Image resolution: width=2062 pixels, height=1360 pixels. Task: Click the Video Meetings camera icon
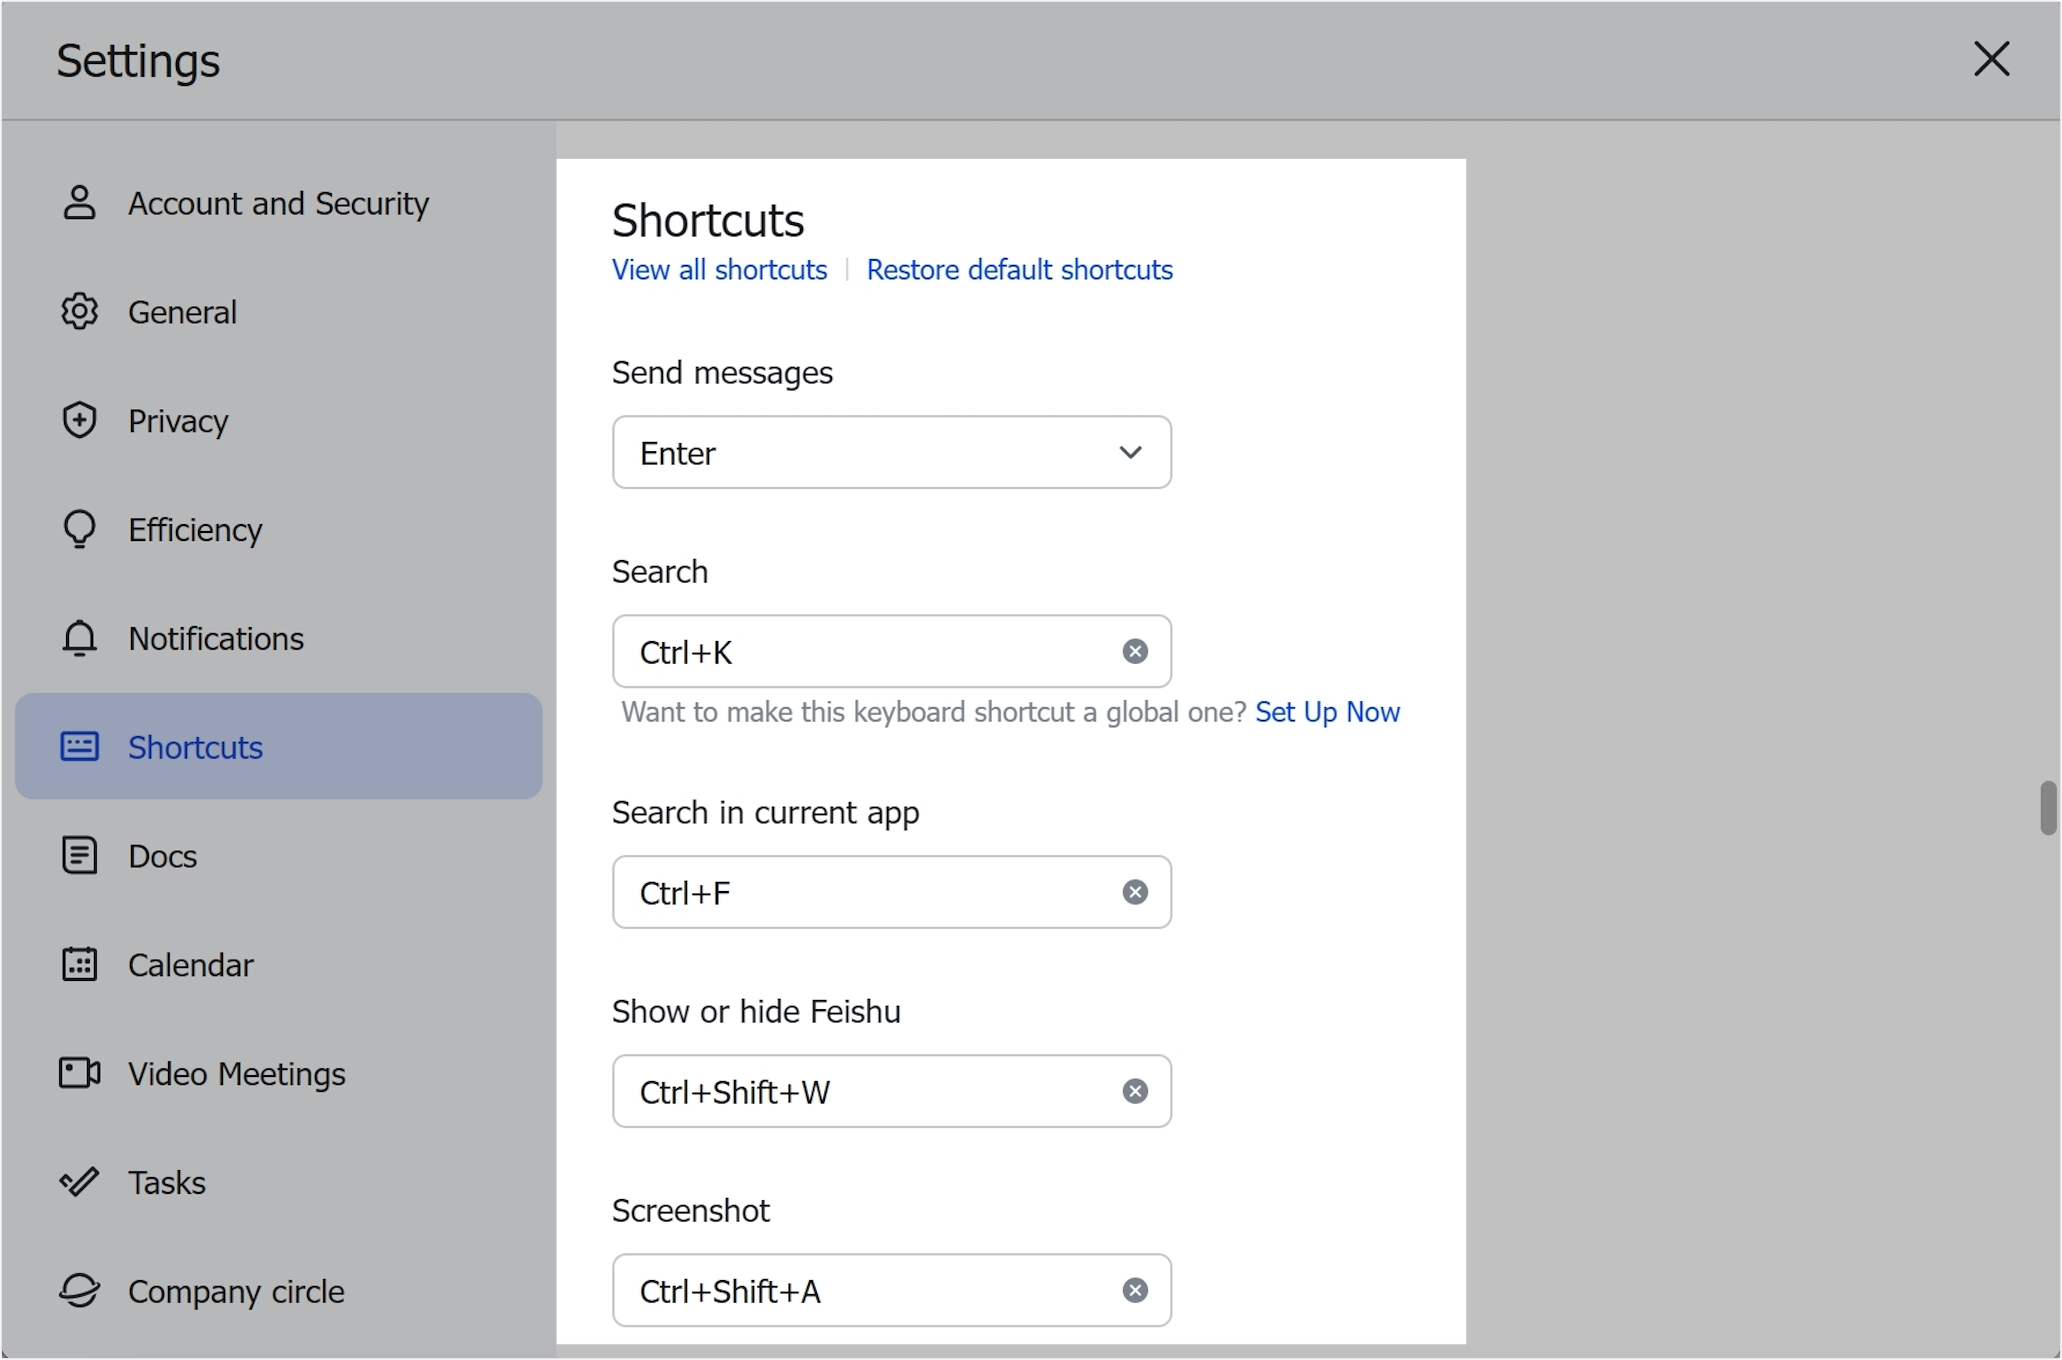tap(79, 1073)
